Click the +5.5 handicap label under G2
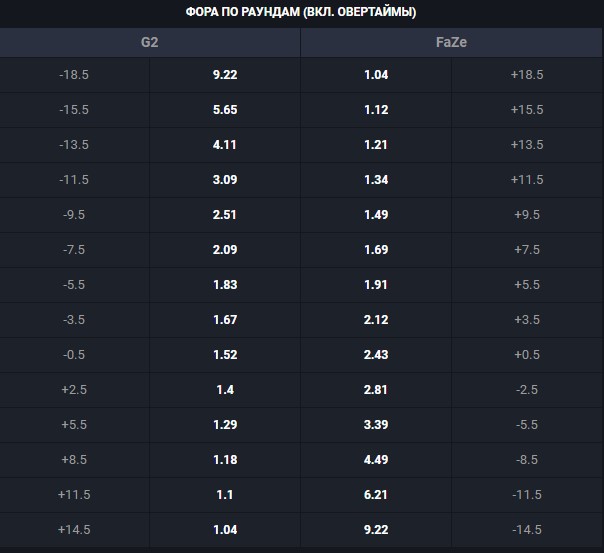 click(74, 425)
